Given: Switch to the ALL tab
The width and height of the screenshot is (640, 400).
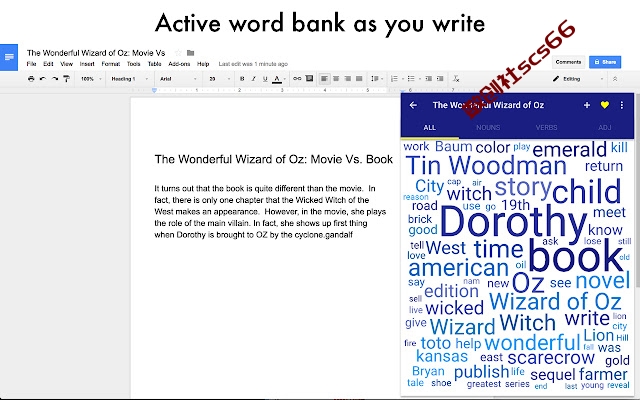Looking at the screenshot, I should 429,128.
